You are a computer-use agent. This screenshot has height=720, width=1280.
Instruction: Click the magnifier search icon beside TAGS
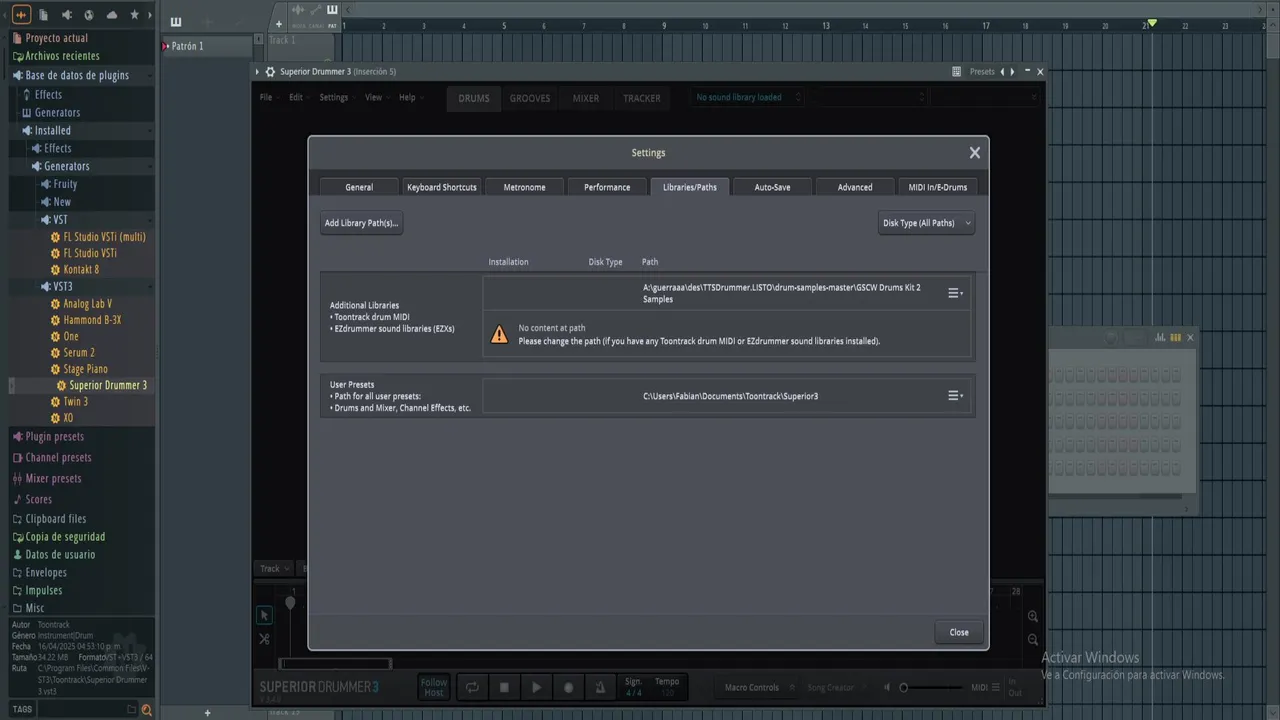(x=147, y=710)
